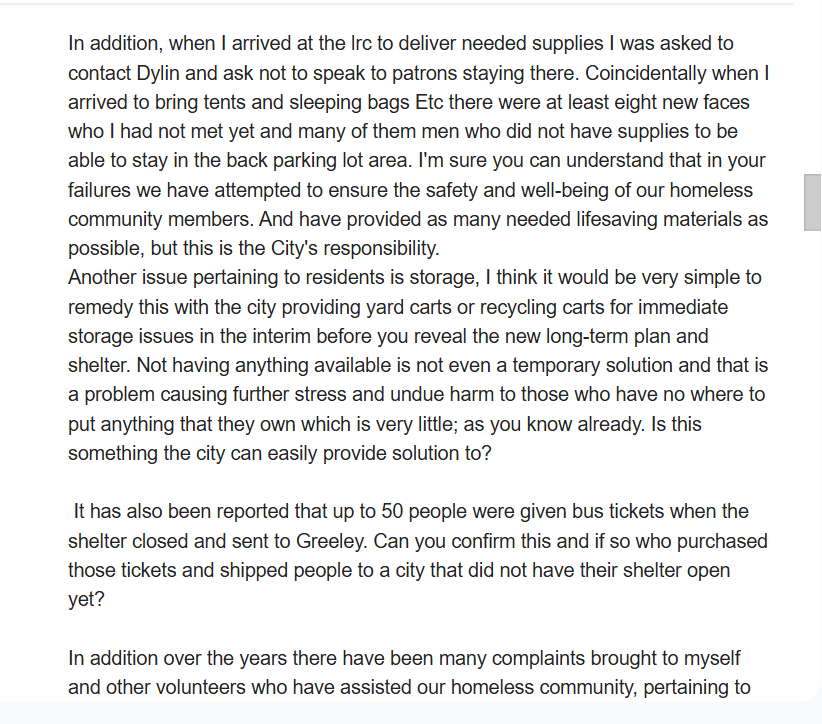Click the vertical scrollbar thumb

(x=812, y=202)
